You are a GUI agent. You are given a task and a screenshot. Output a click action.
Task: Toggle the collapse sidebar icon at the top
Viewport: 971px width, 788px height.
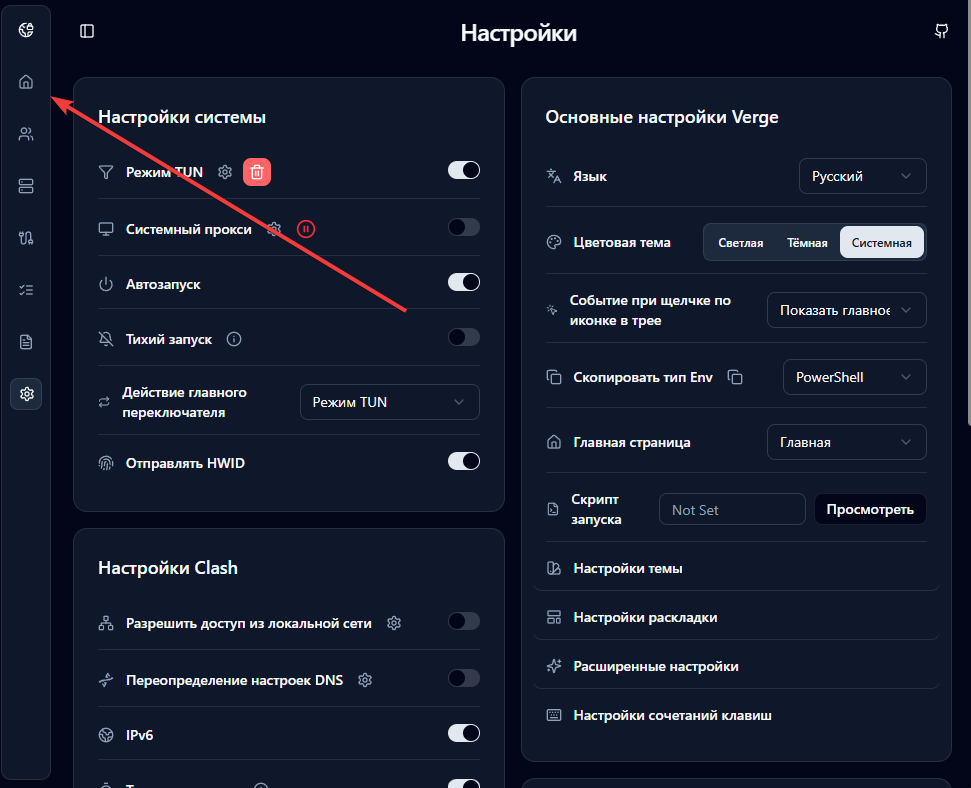coord(86,31)
